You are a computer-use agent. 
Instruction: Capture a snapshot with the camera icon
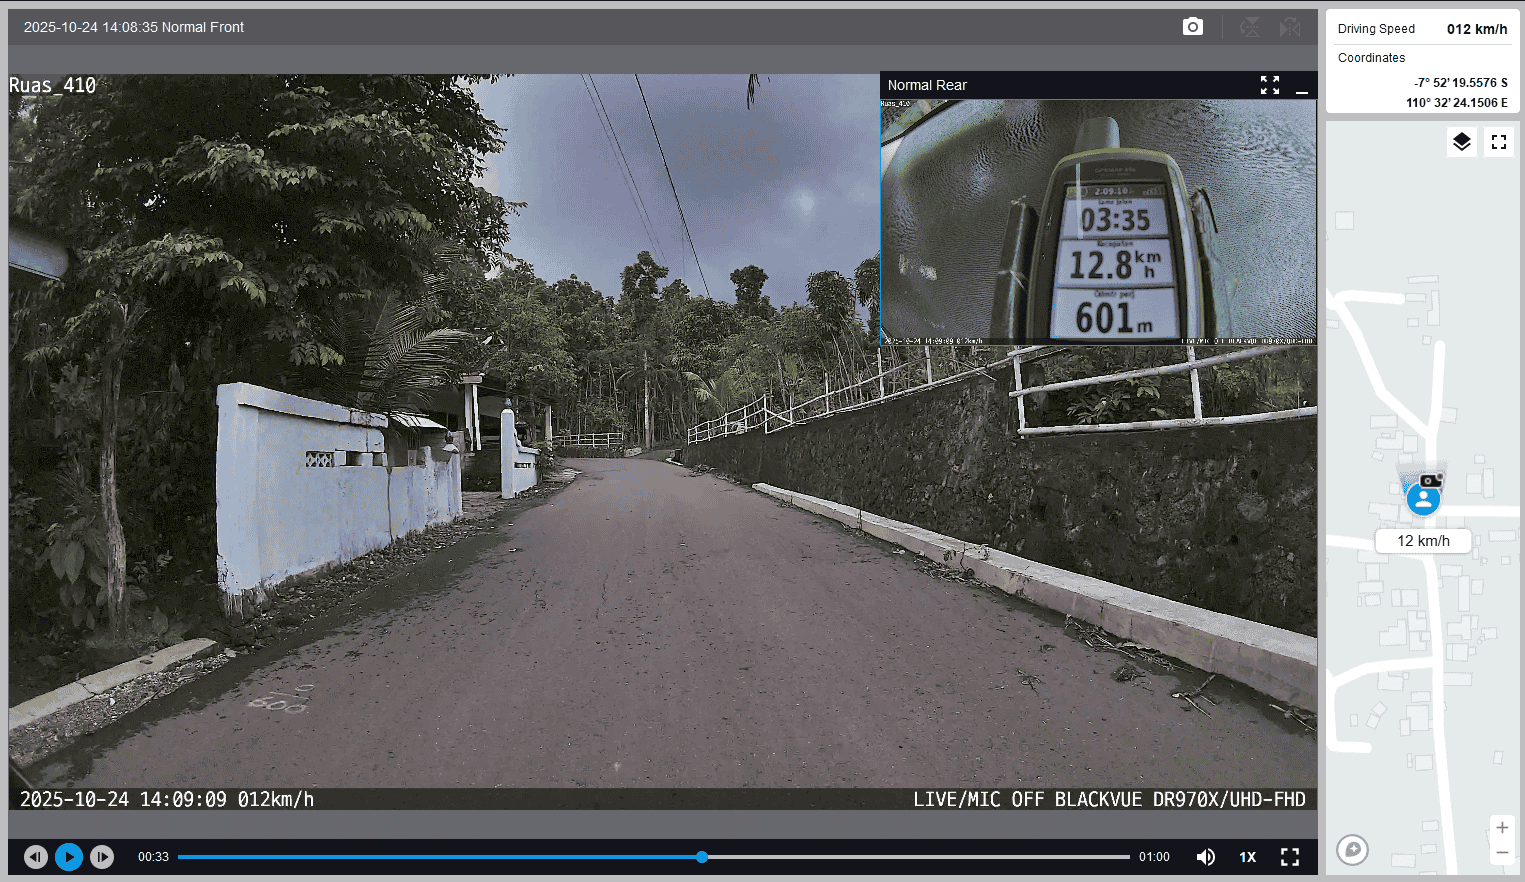(x=1192, y=27)
